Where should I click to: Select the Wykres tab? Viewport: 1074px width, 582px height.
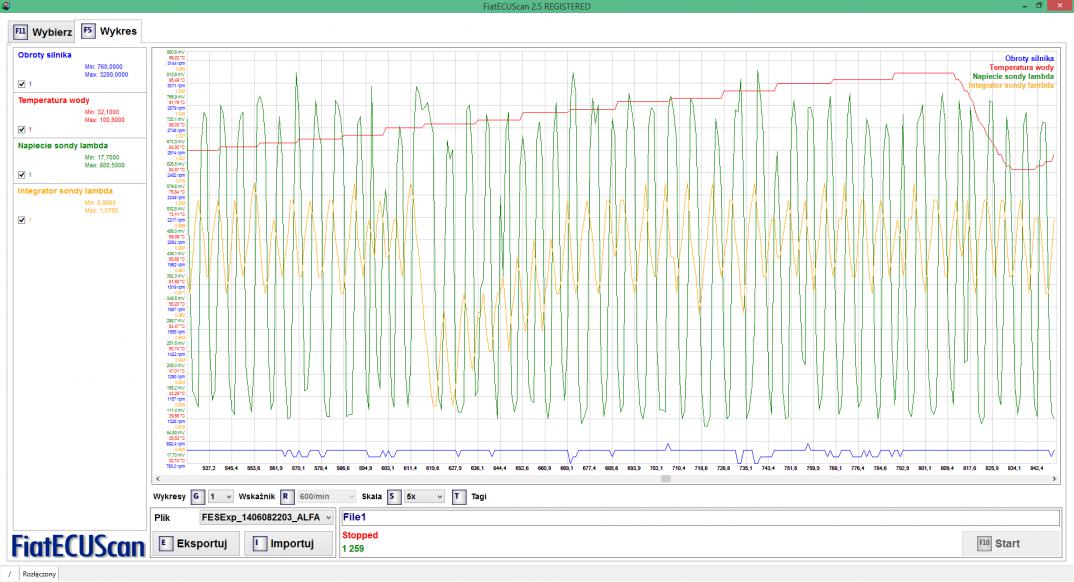[x=108, y=31]
